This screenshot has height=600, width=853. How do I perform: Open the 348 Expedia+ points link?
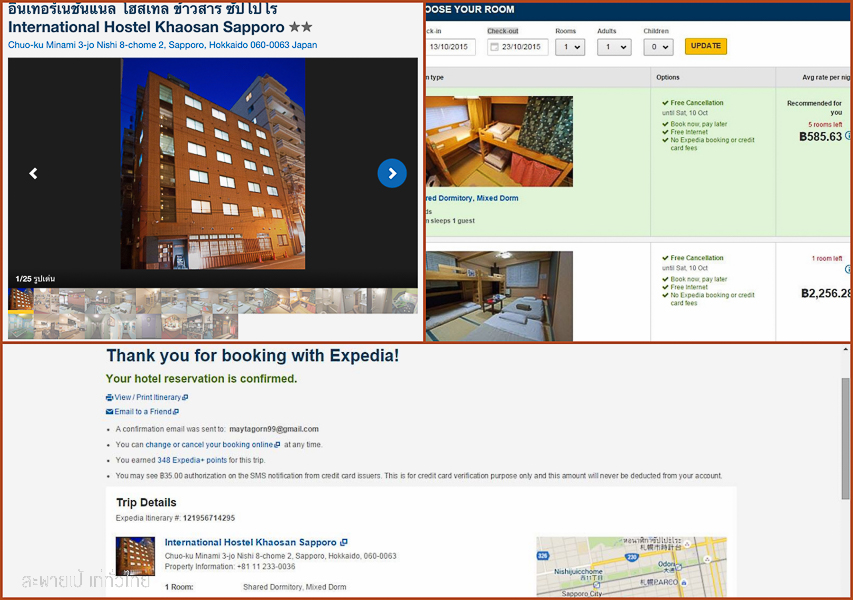(192, 460)
